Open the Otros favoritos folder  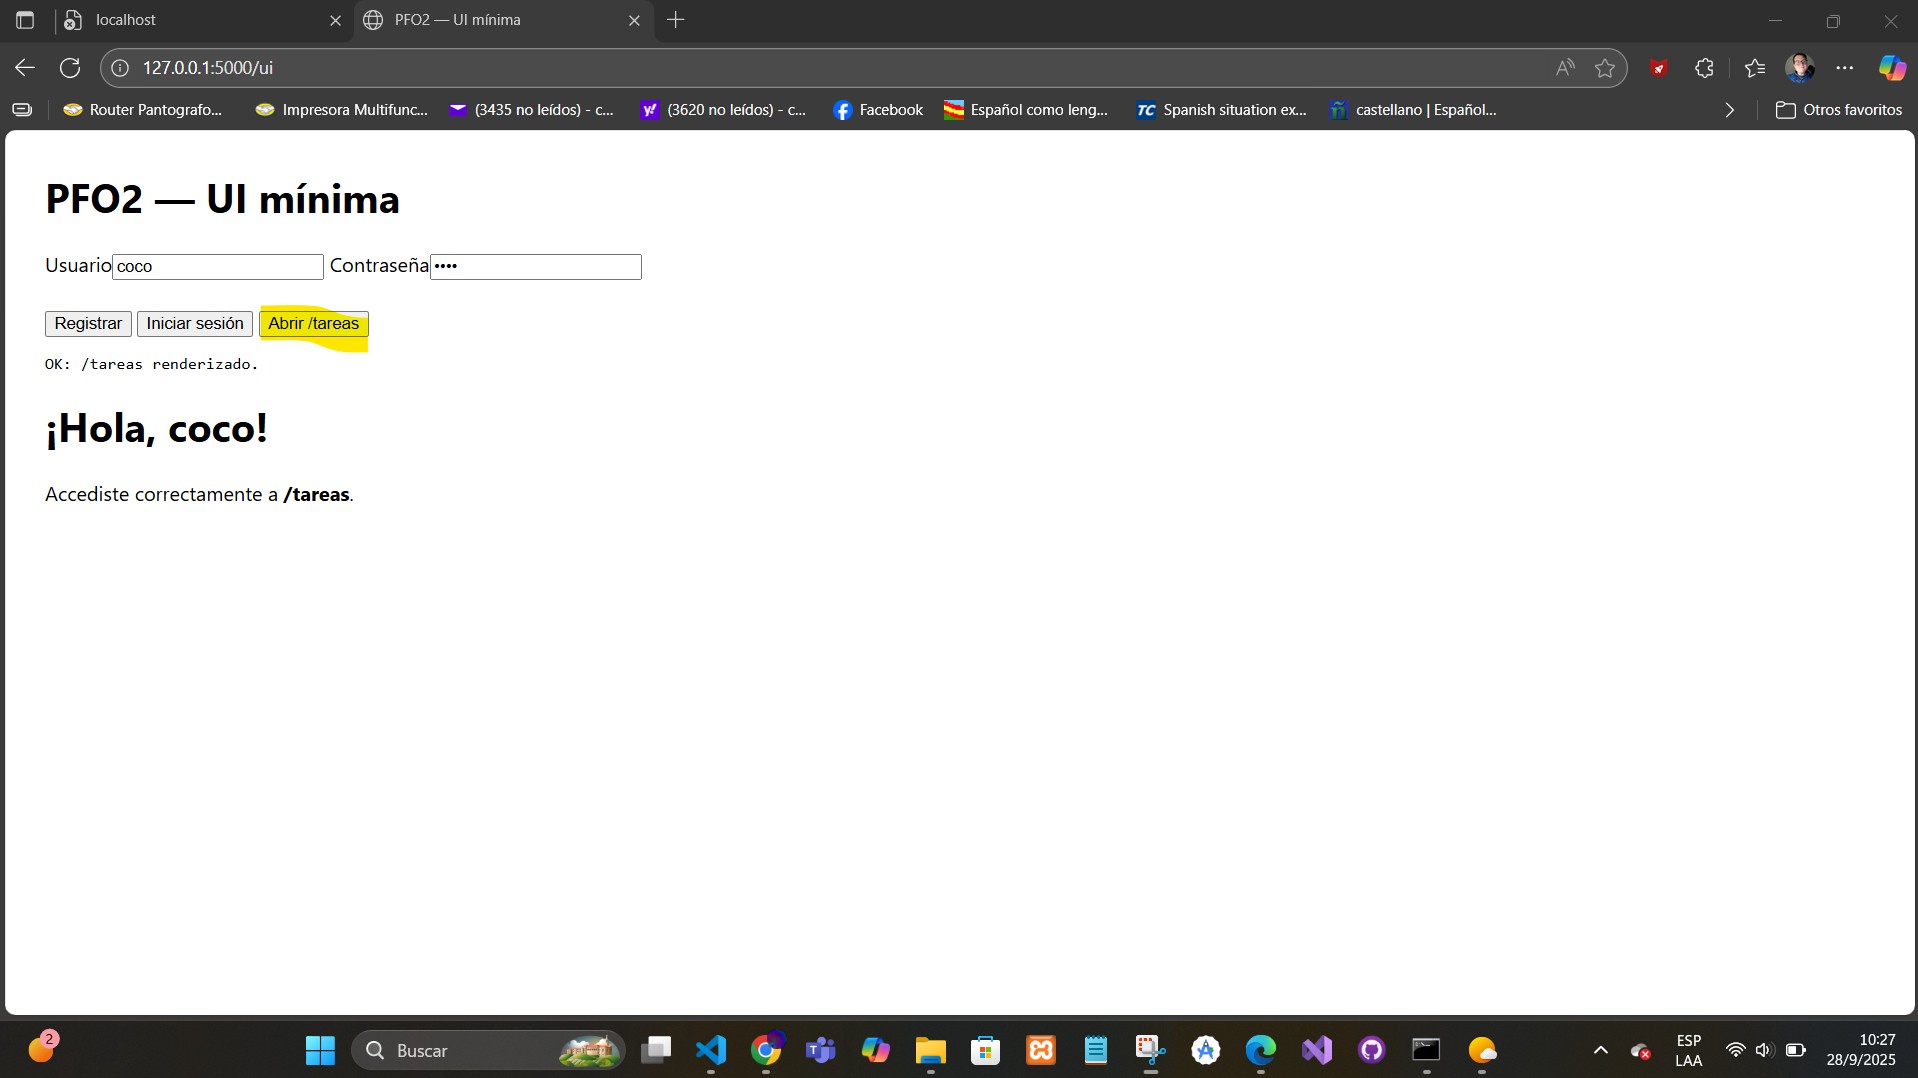point(1839,110)
